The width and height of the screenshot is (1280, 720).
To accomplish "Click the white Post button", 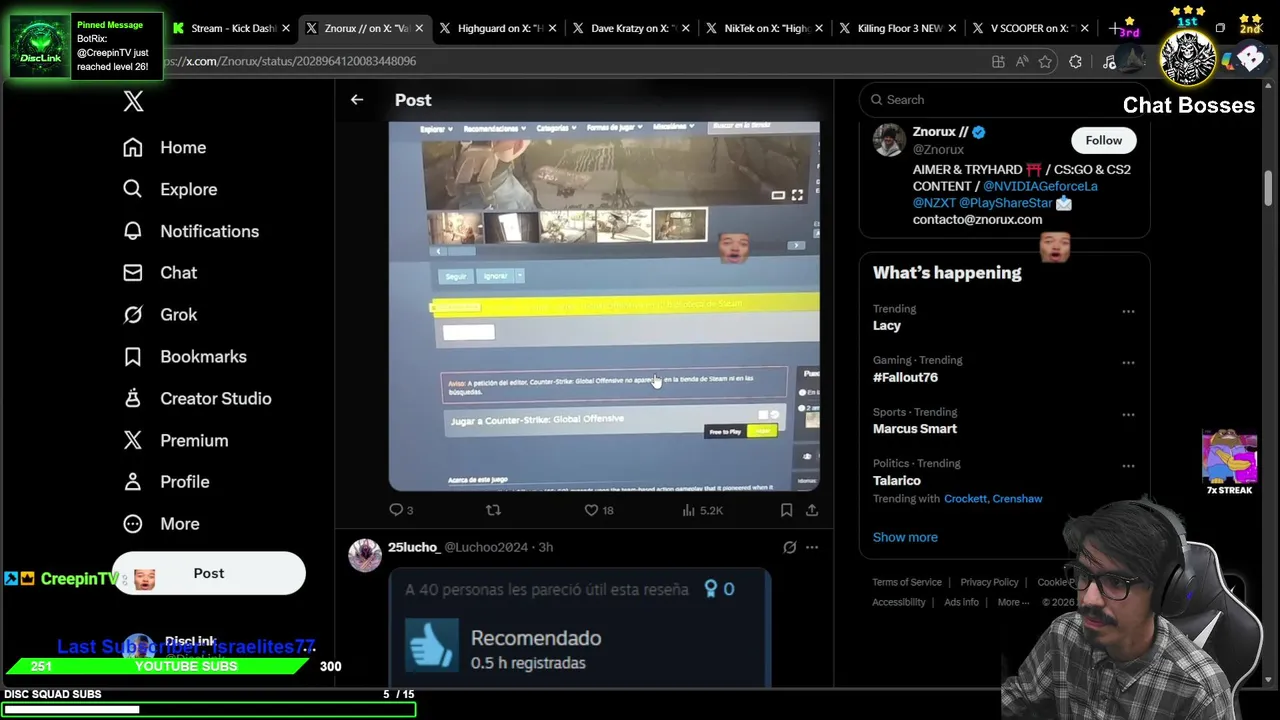I will pyautogui.click(x=209, y=573).
